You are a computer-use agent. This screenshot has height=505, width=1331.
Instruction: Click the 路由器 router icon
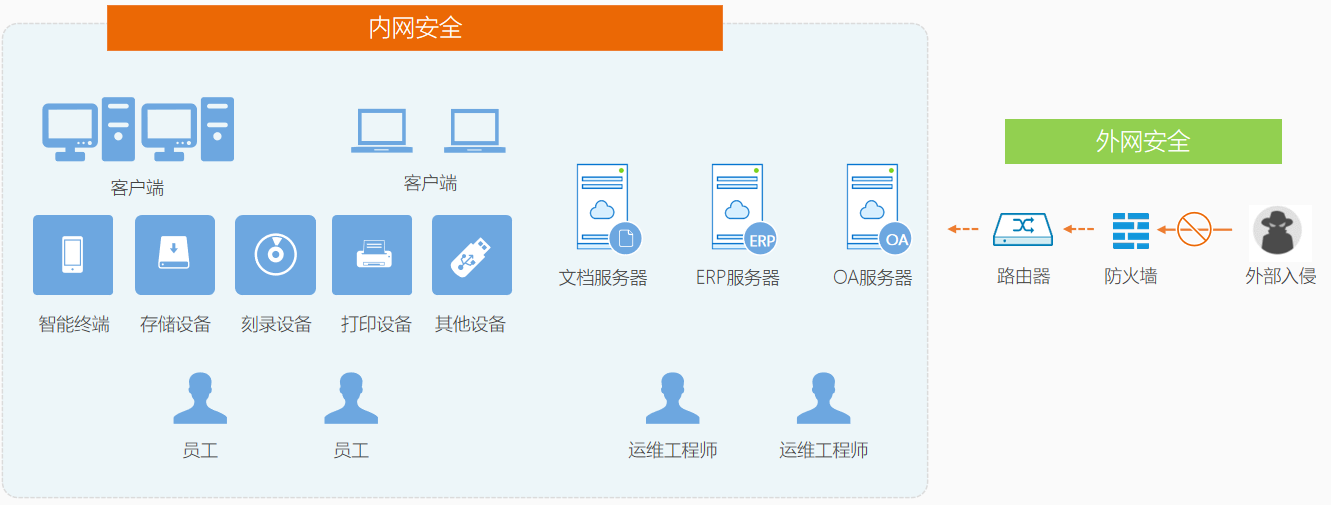pos(1023,229)
